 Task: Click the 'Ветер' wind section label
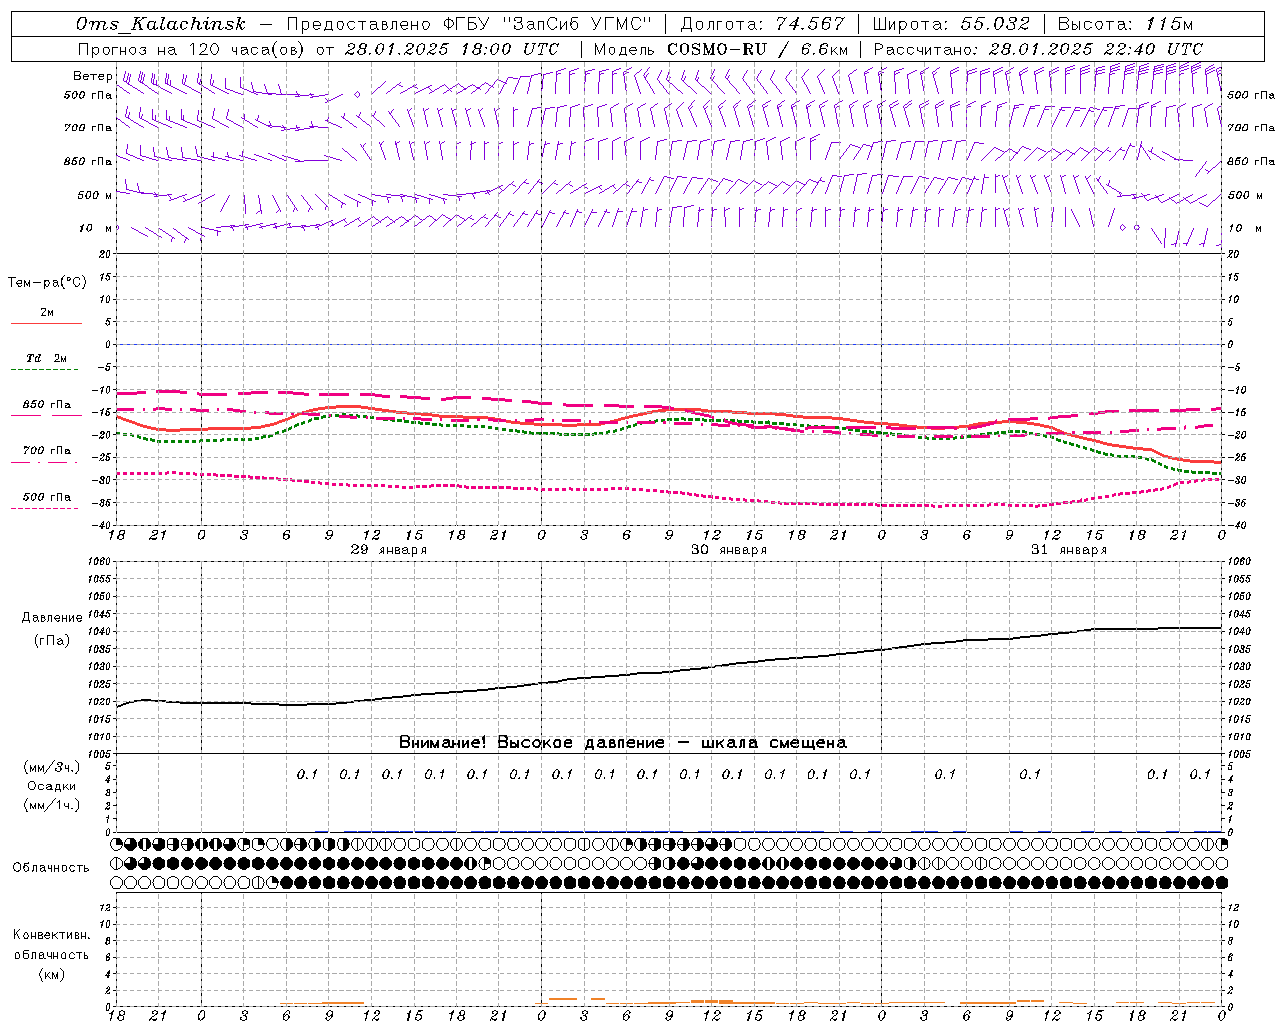pos(92,76)
